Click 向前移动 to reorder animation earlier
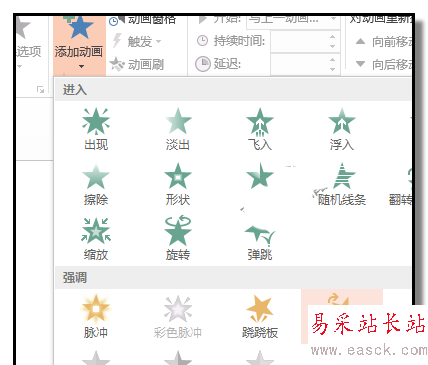The height and width of the screenshot is (365, 428). tap(383, 42)
